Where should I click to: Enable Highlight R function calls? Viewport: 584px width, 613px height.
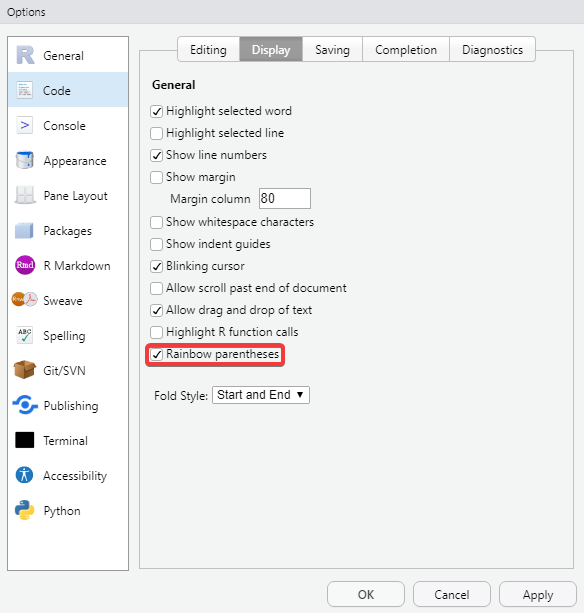click(156, 332)
